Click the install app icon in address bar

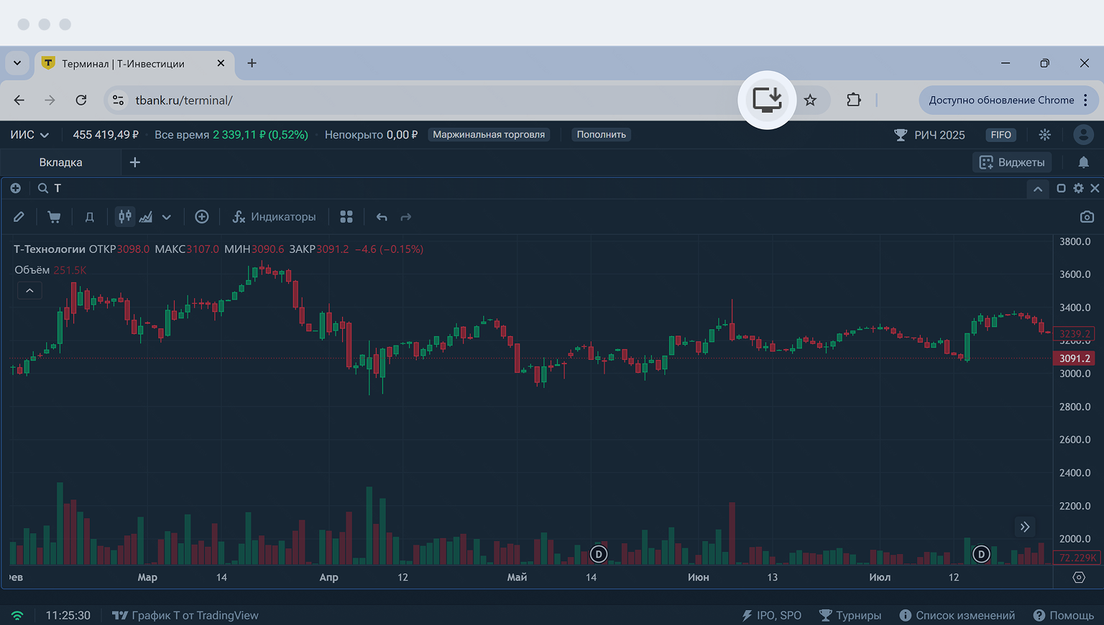coord(767,100)
